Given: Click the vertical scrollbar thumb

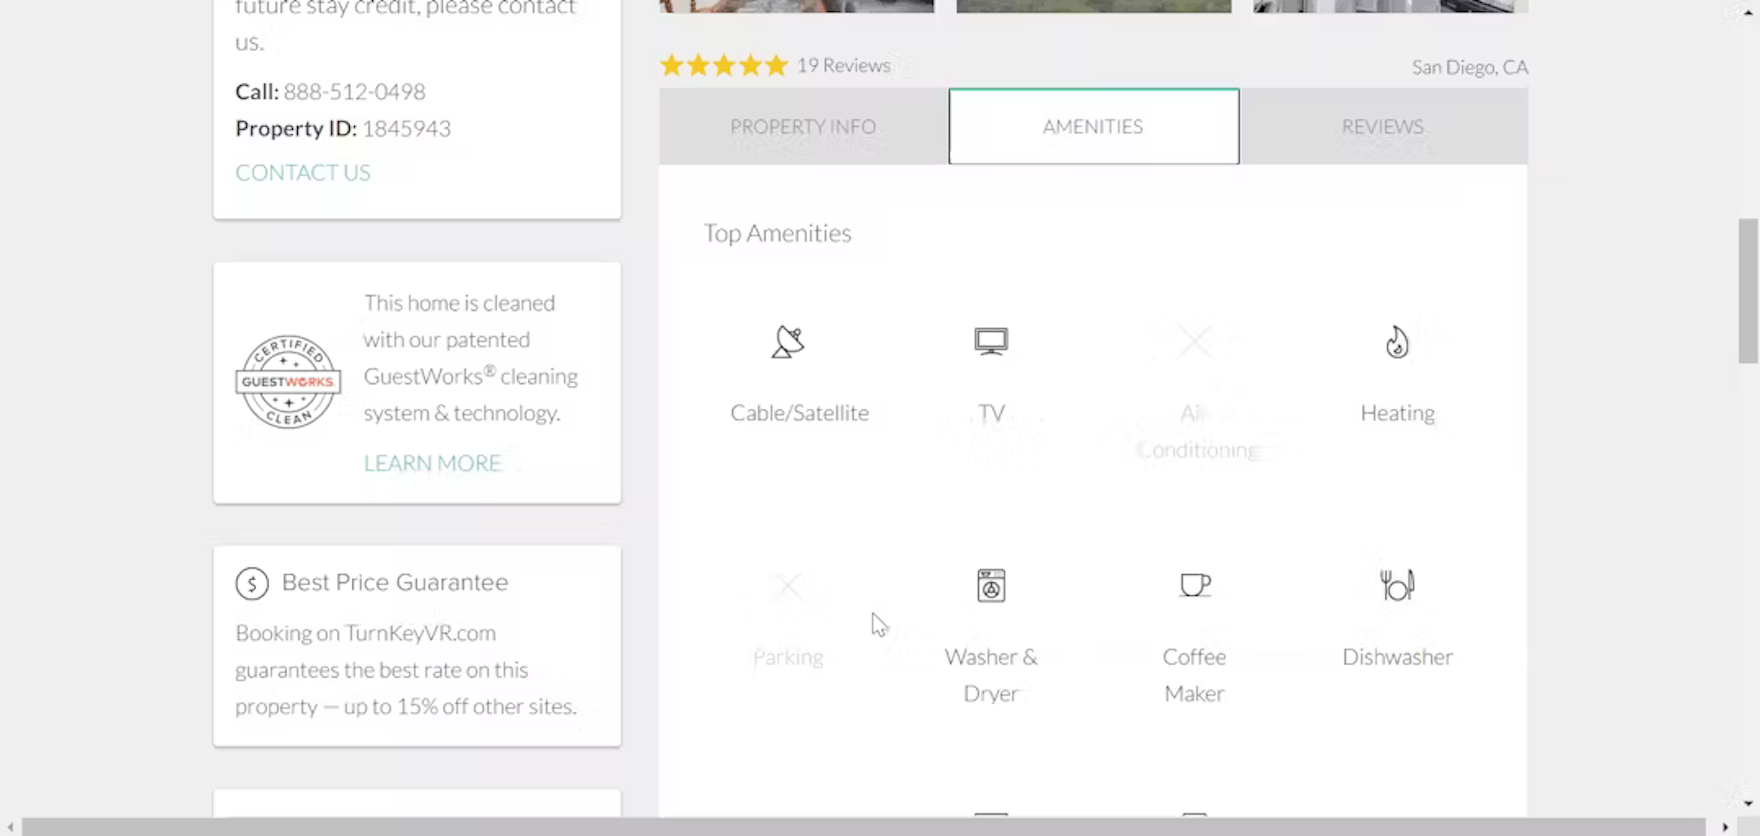Looking at the screenshot, I should click(1748, 290).
